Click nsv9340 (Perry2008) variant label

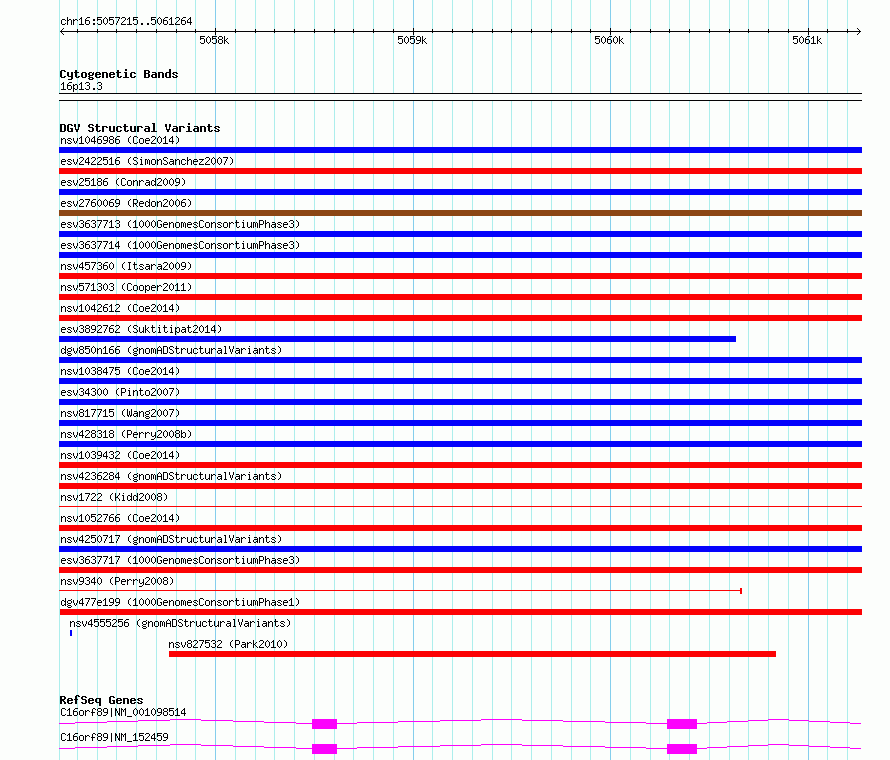pyautogui.click(x=117, y=581)
